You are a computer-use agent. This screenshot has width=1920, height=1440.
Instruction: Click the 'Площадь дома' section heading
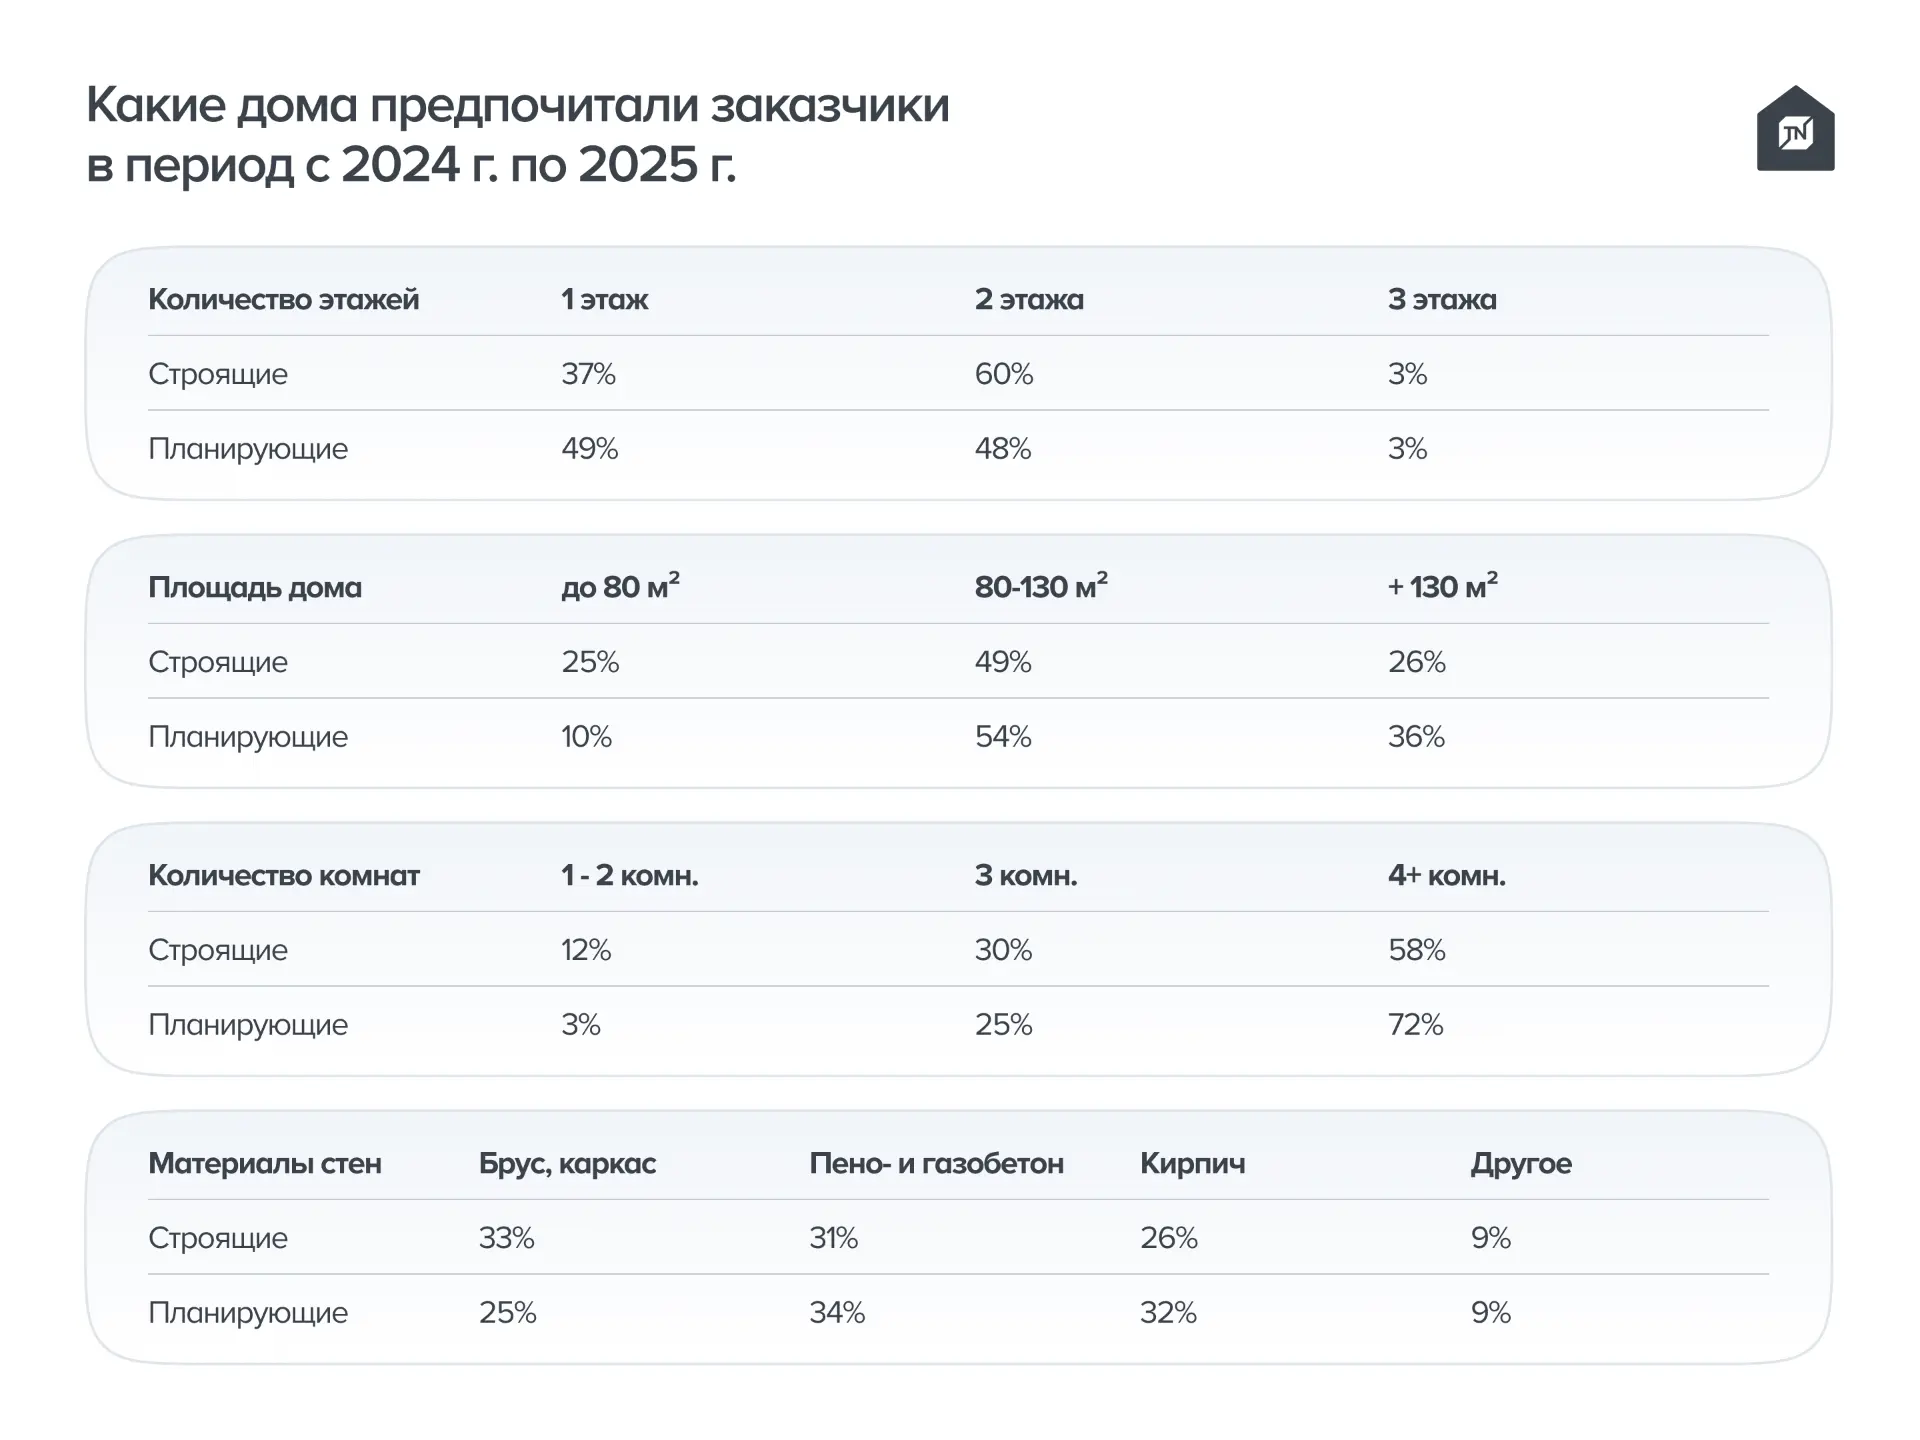pos(255,587)
